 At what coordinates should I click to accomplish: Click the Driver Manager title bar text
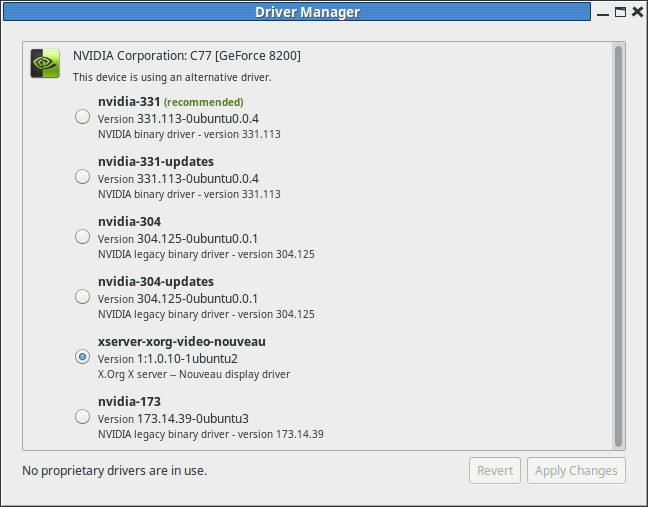point(307,12)
